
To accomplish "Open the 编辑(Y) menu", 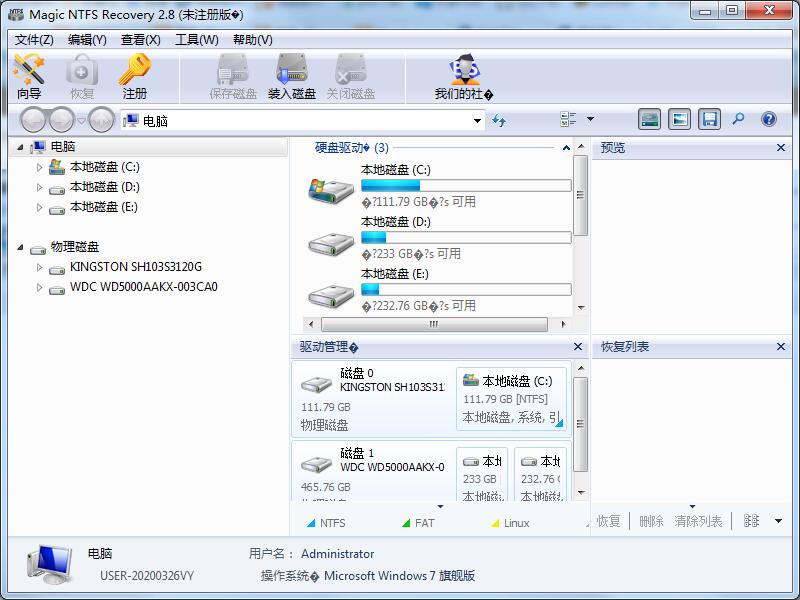I will tap(87, 40).
